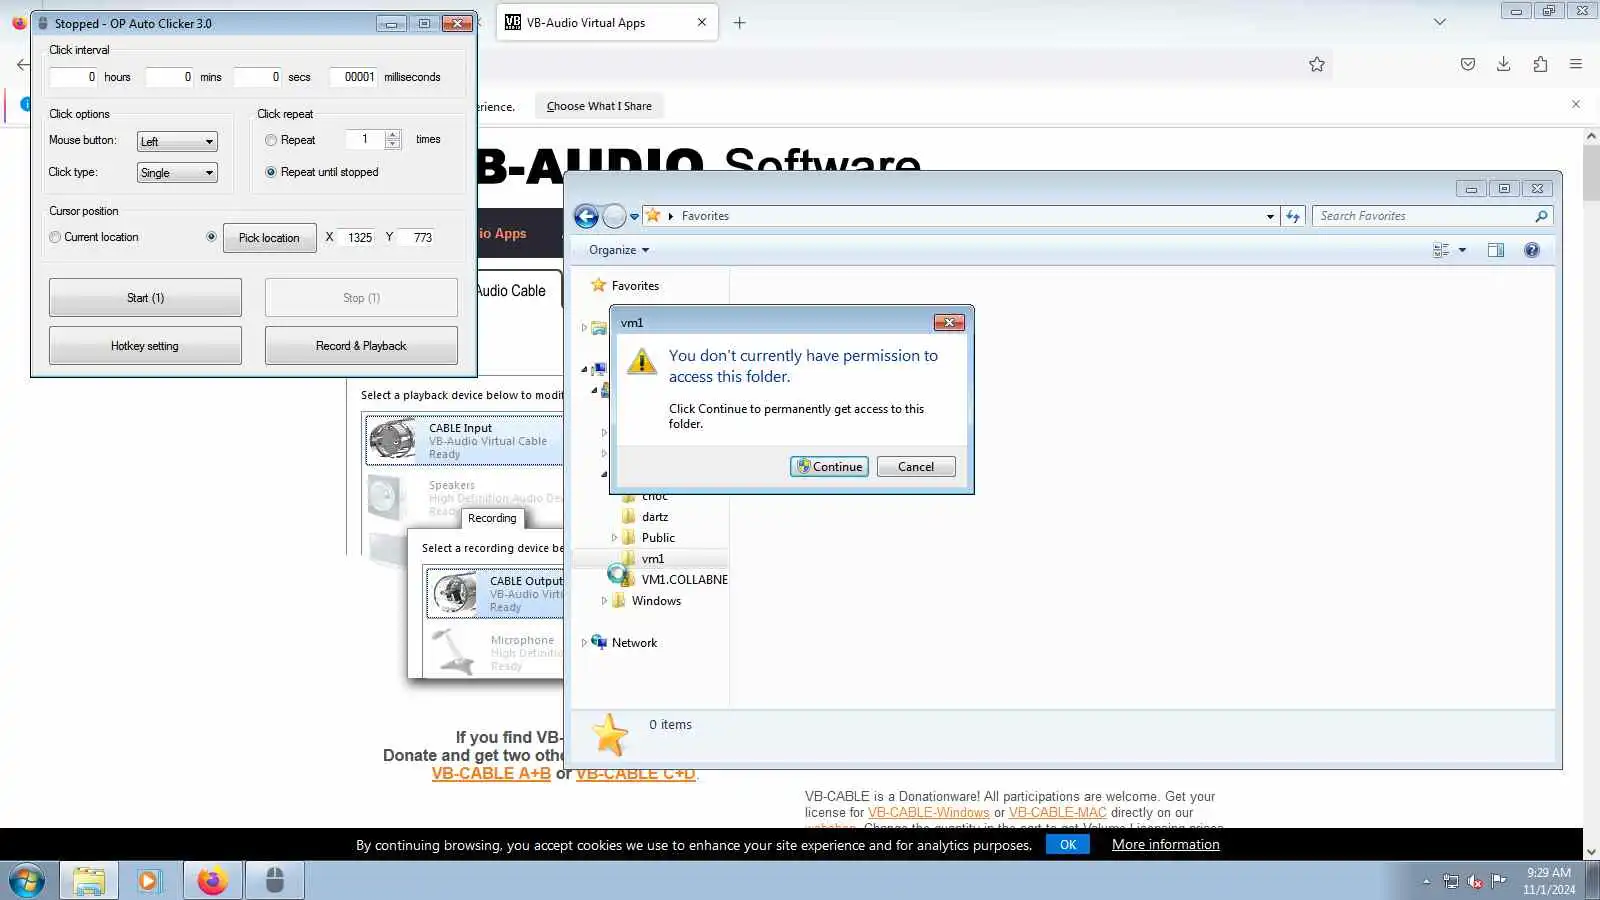
Task: Click the network icon in the system tray
Action: click(x=1451, y=881)
